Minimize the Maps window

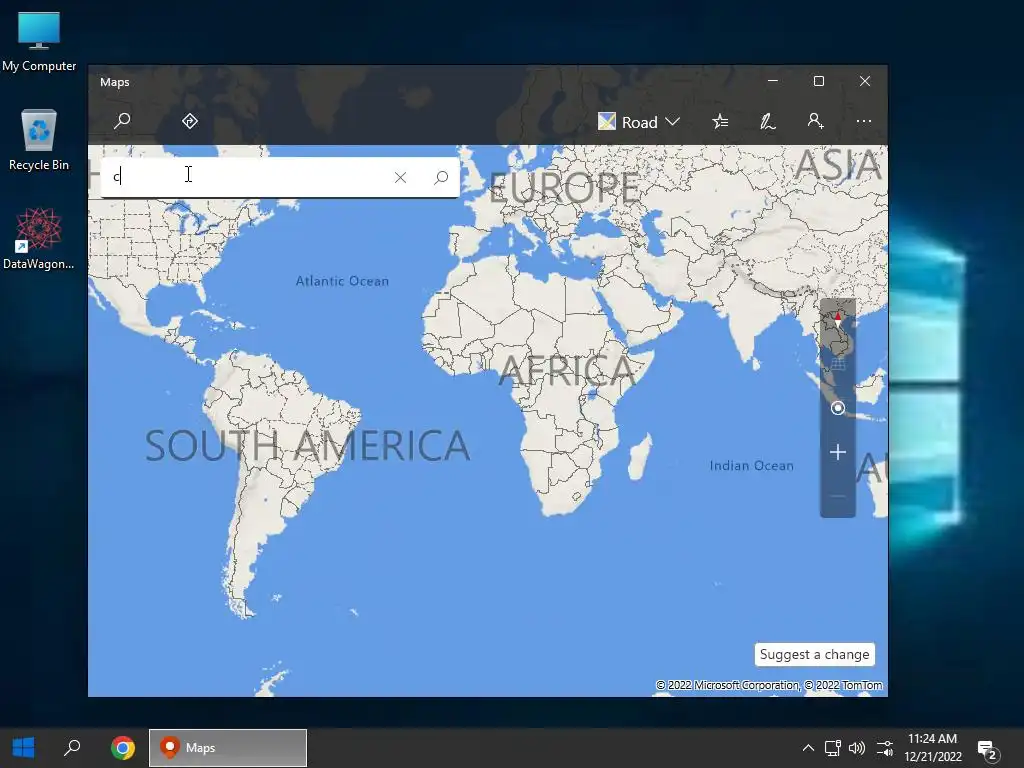pyautogui.click(x=773, y=81)
